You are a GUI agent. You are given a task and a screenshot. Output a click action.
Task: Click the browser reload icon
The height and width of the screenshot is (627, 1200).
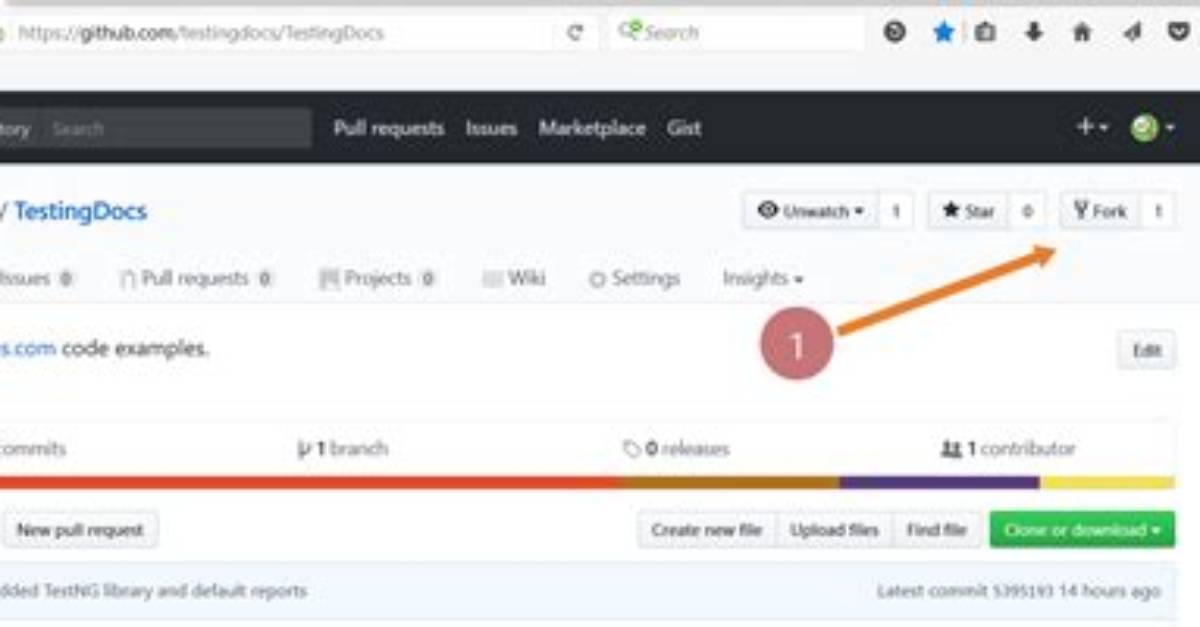coord(575,33)
